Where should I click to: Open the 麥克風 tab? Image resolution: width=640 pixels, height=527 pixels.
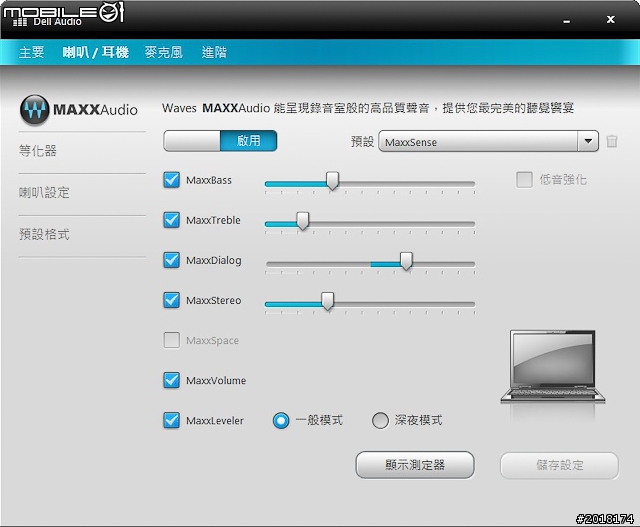[x=164, y=52]
